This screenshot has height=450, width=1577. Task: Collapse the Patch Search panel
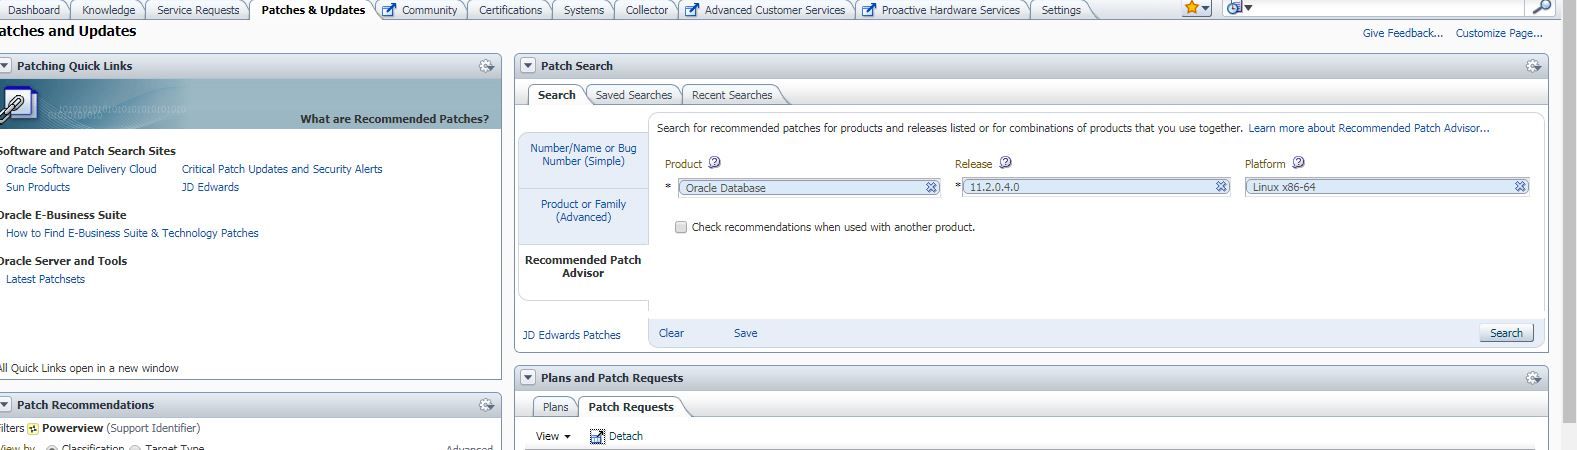tap(528, 66)
